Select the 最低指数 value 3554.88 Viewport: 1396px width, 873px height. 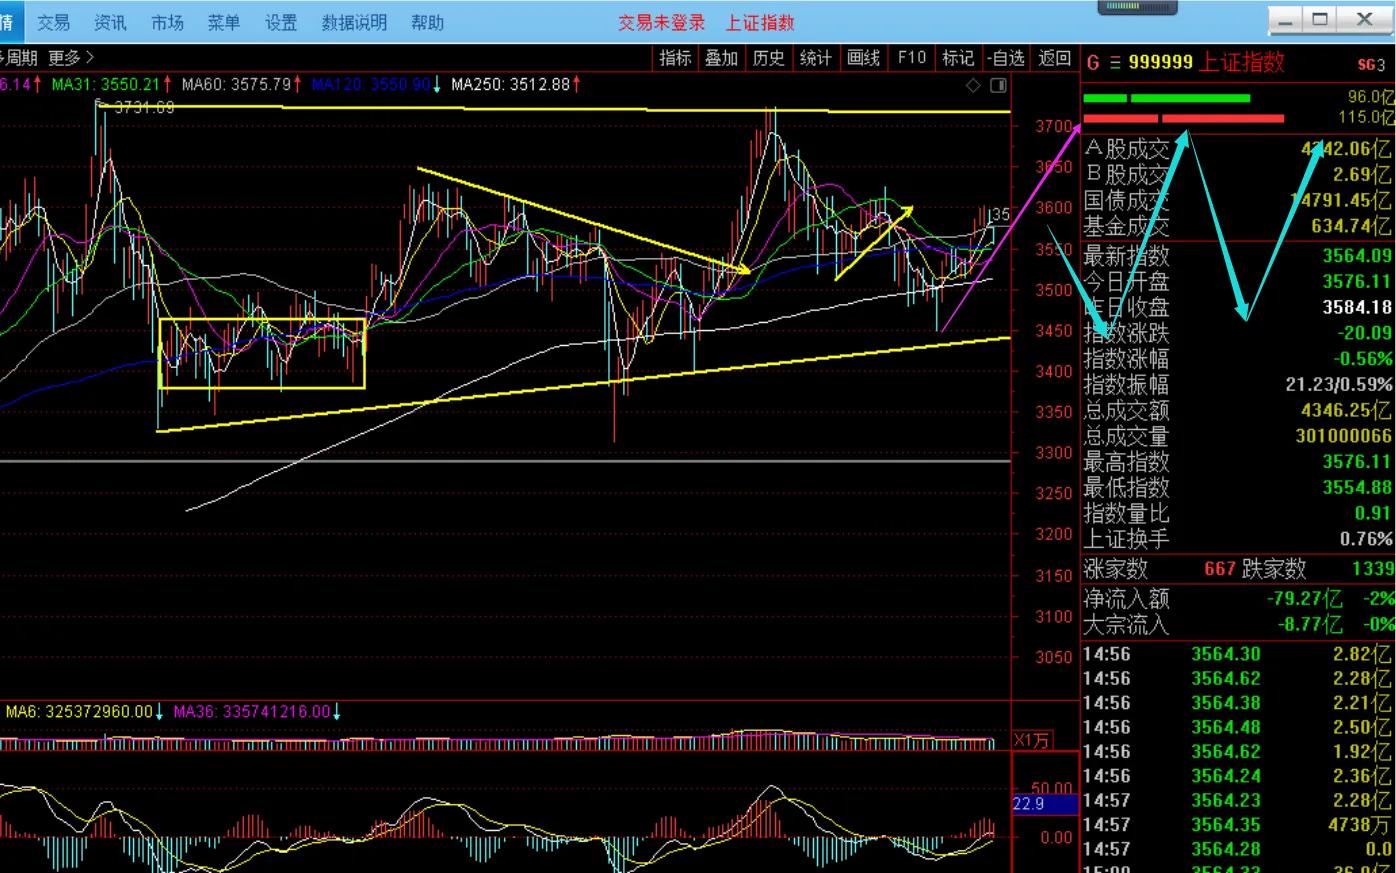(x=1357, y=487)
